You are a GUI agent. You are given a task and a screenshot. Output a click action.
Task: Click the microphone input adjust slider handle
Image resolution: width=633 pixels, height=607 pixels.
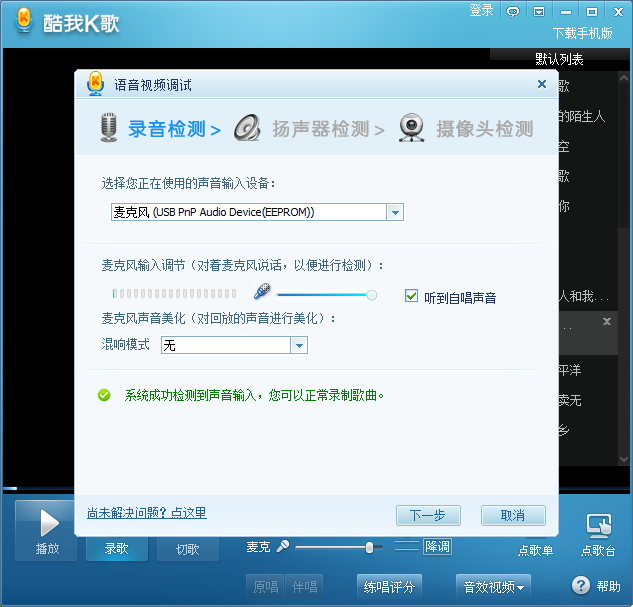coord(371,295)
